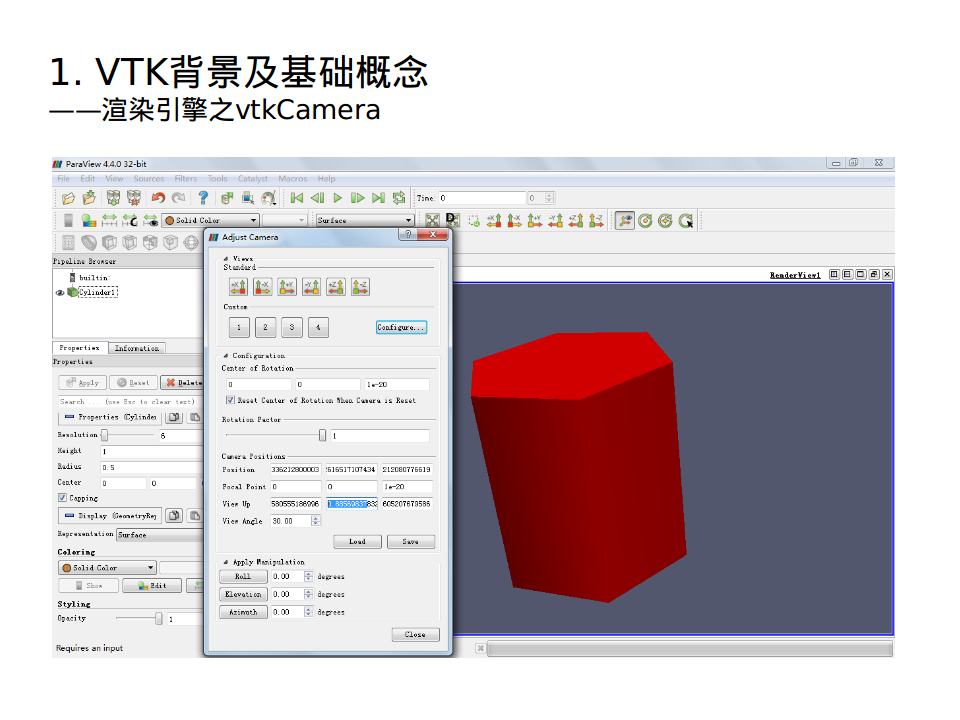Click the Reset Camera toolbar icon
The image size is (960, 720).
(x=432, y=220)
